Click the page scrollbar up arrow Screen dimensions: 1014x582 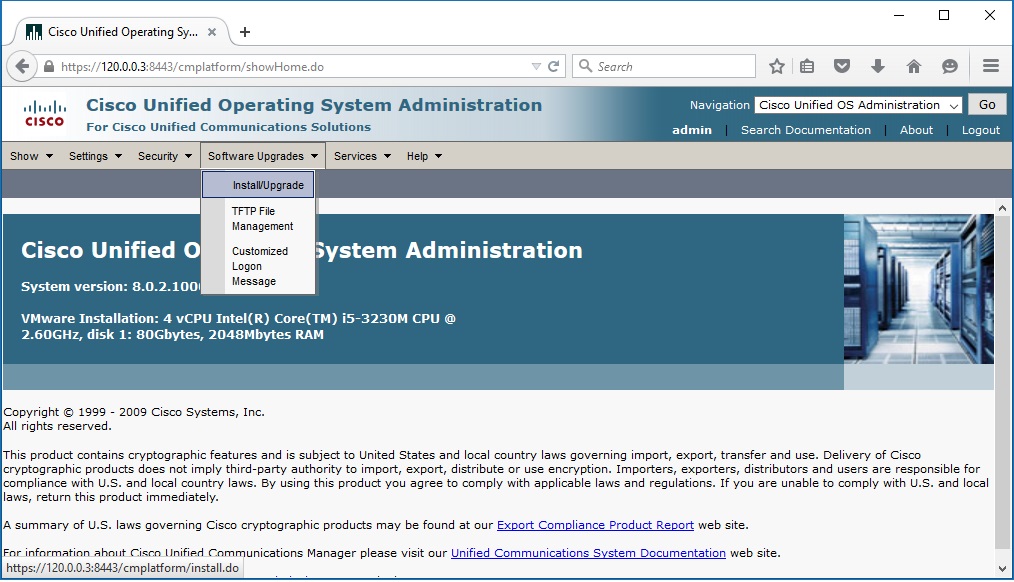[x=1002, y=208]
